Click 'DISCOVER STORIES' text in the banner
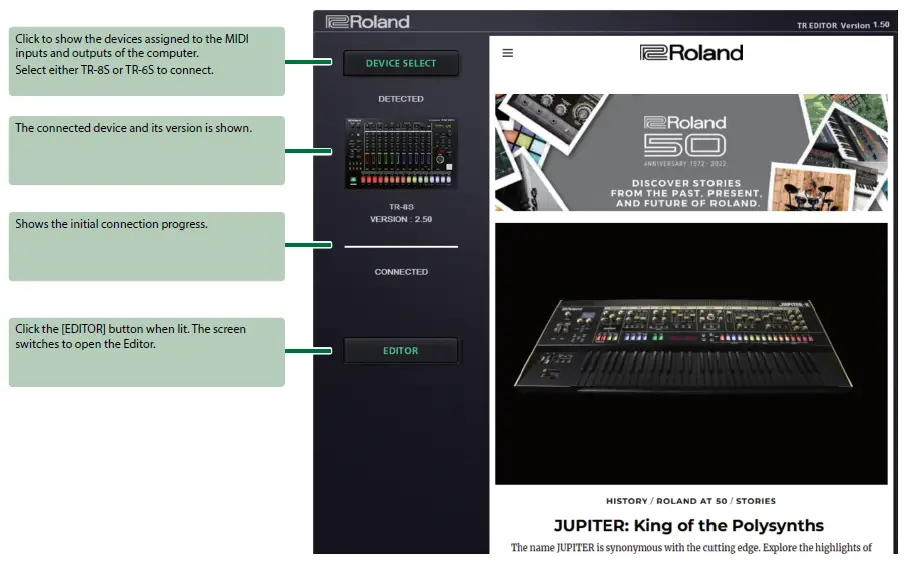This screenshot has height=574, width=904. point(686,183)
